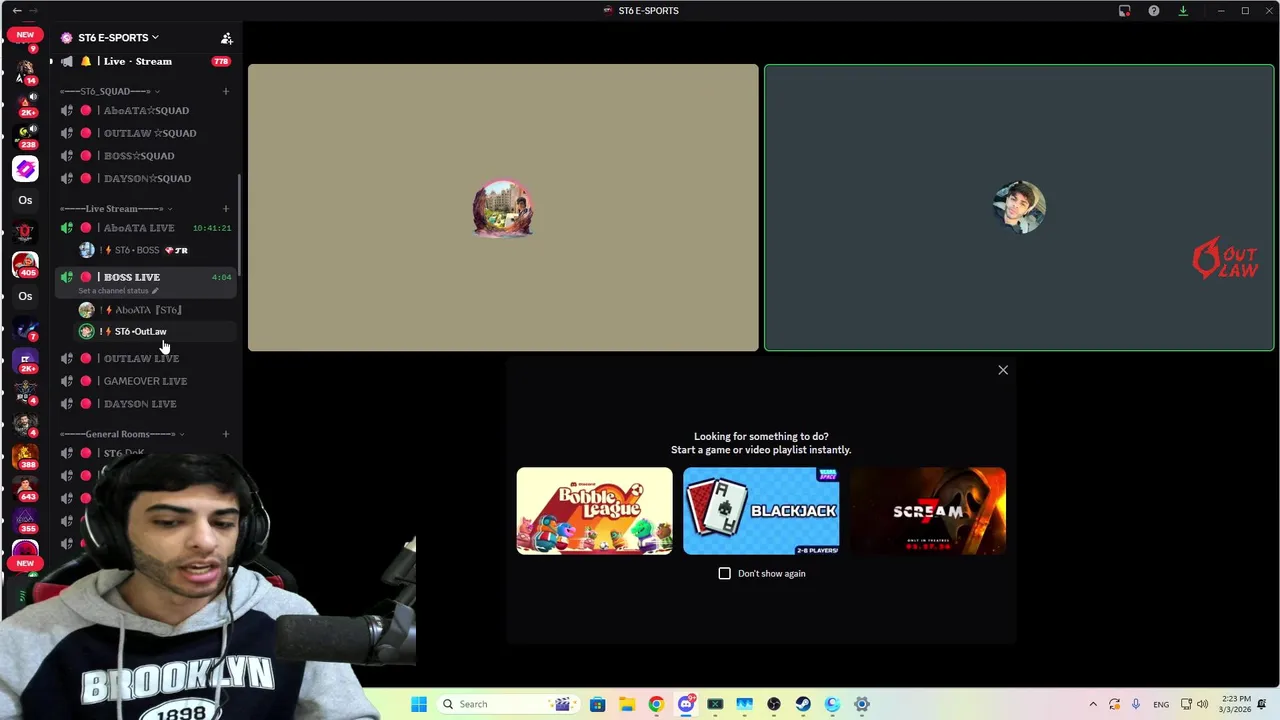Open Steam from taskbar
This screenshot has height=720, width=1280.
pos(803,704)
